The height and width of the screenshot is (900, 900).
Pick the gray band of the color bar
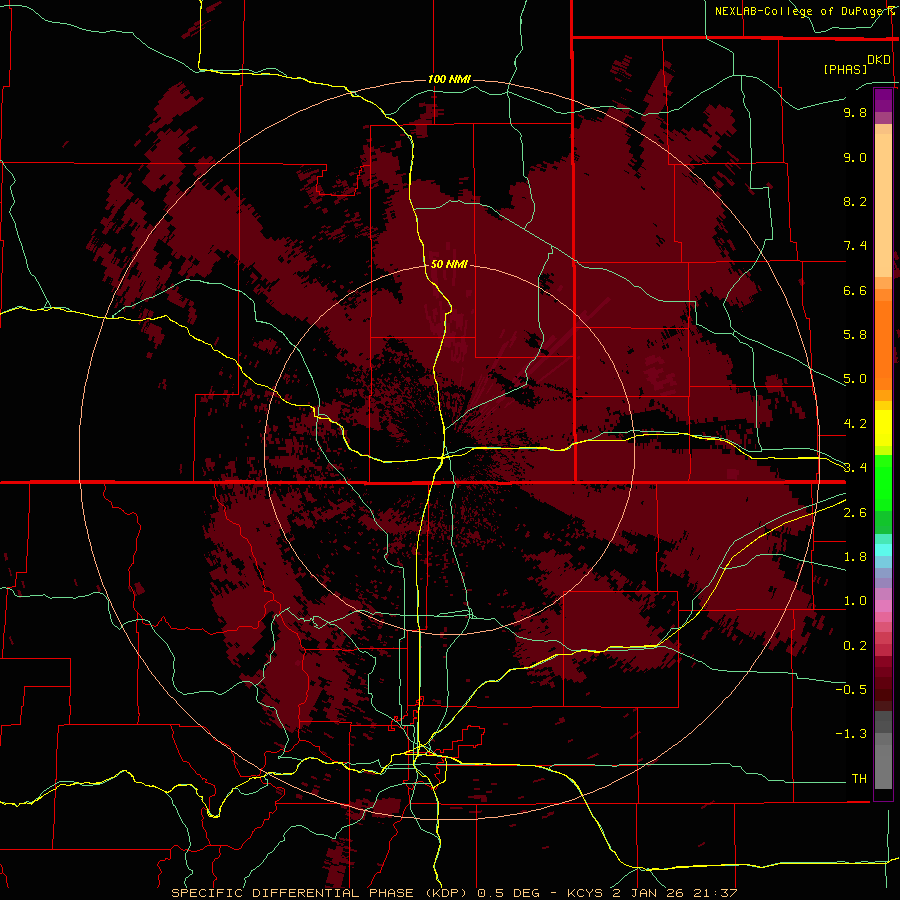pos(883,752)
